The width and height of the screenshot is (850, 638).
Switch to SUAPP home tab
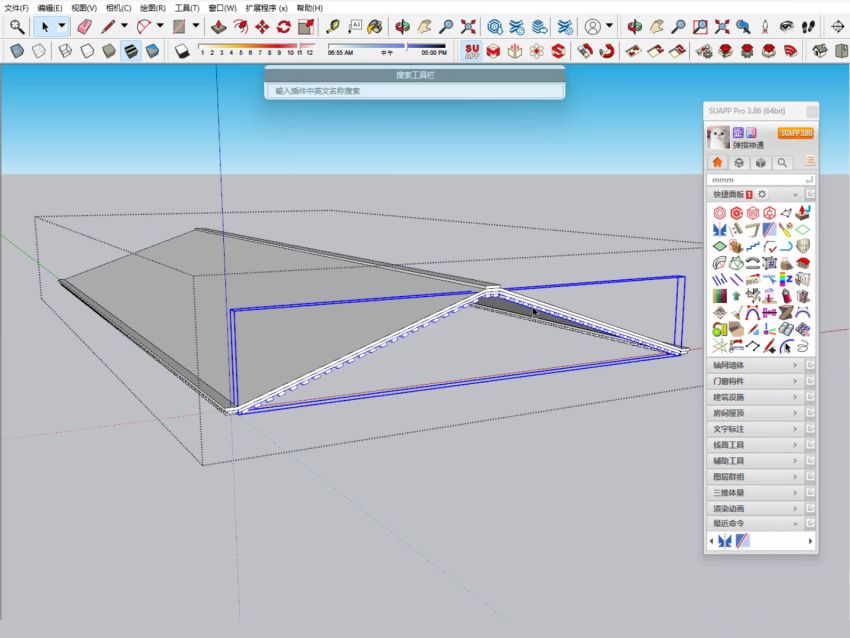pos(718,162)
